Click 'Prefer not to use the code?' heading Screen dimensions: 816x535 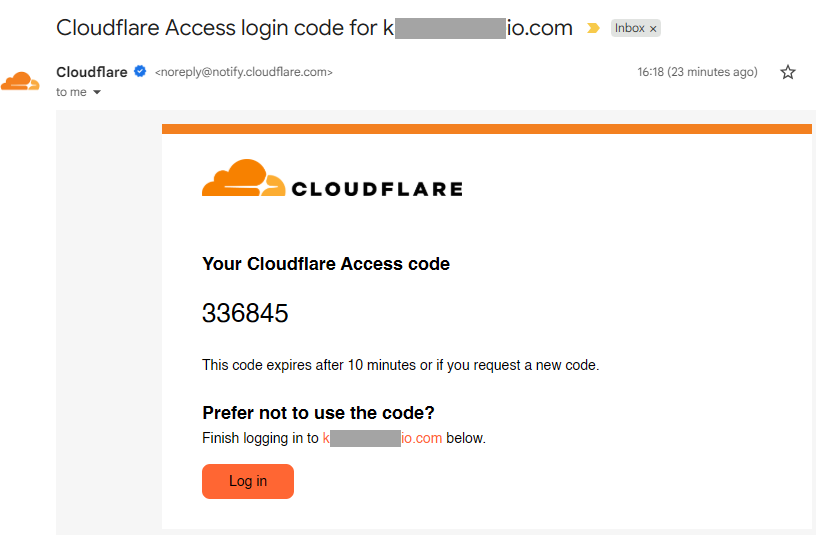[x=318, y=413]
